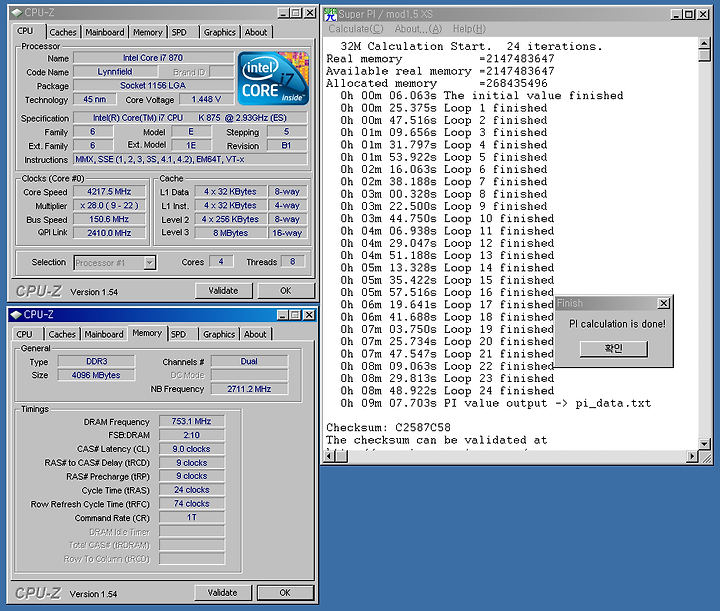Open Graphics tab in top CPU-Z window
Image resolution: width=720 pixels, height=611 pixels.
(x=219, y=32)
